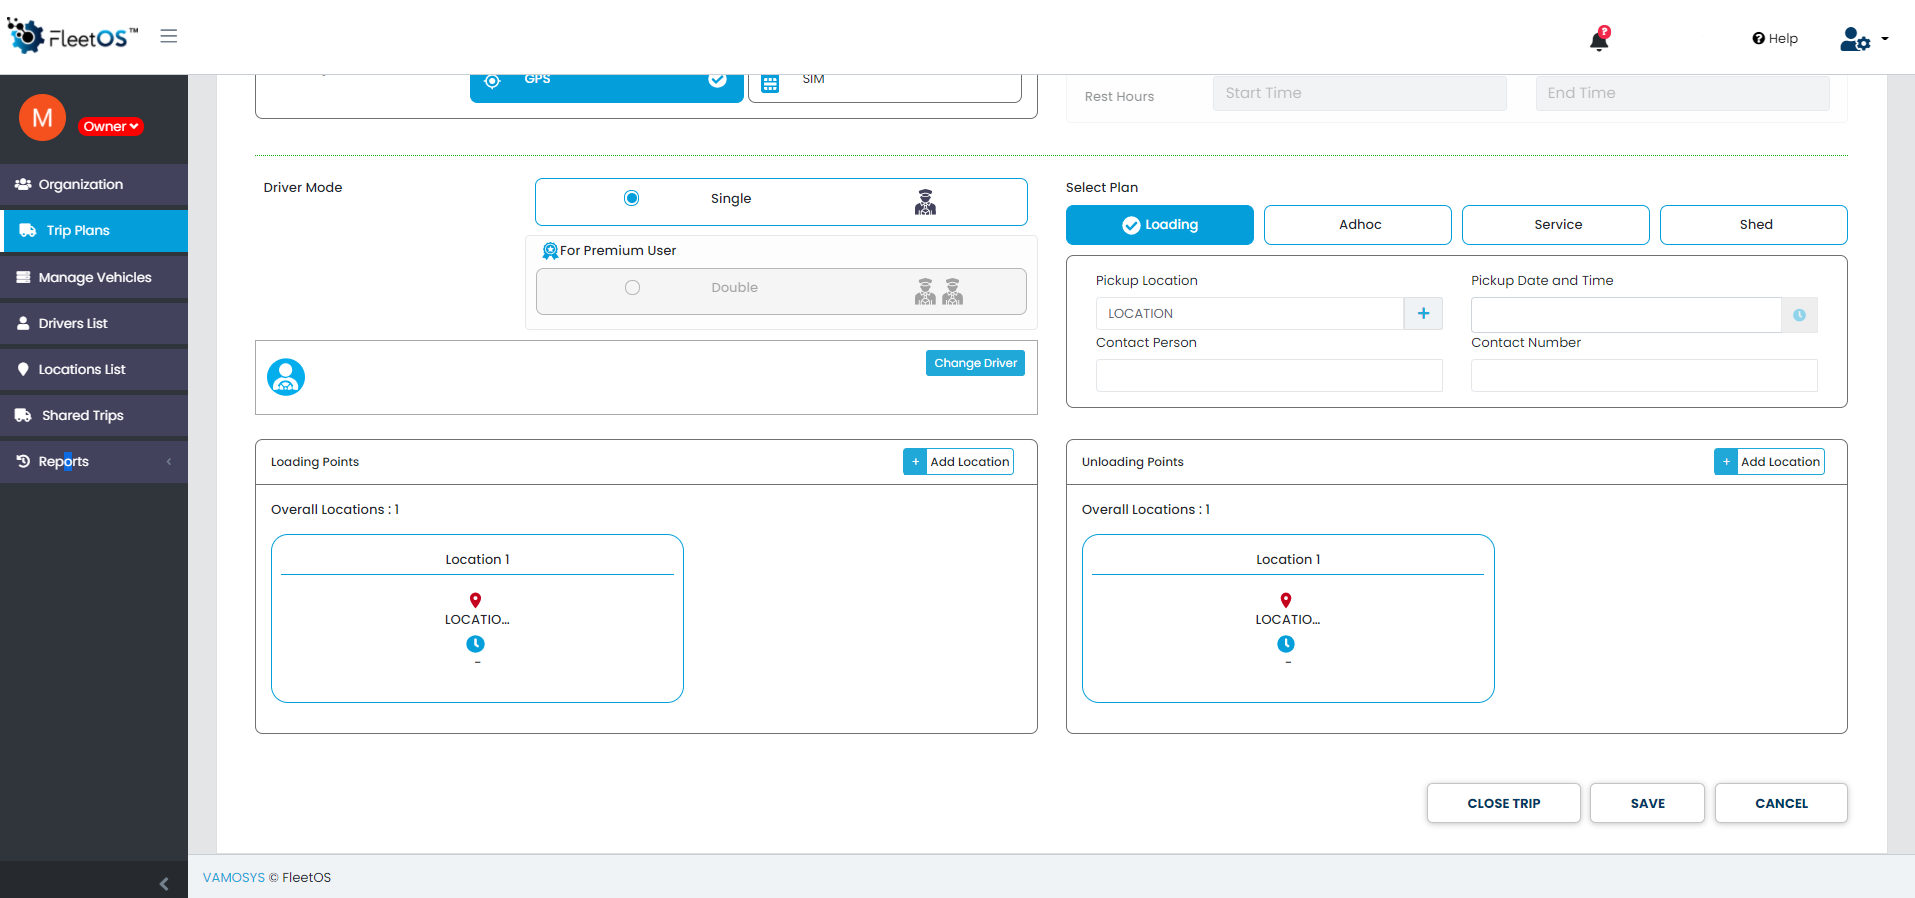
Task: Click the Loading Points Location 1 pin icon
Action: pyautogui.click(x=476, y=600)
